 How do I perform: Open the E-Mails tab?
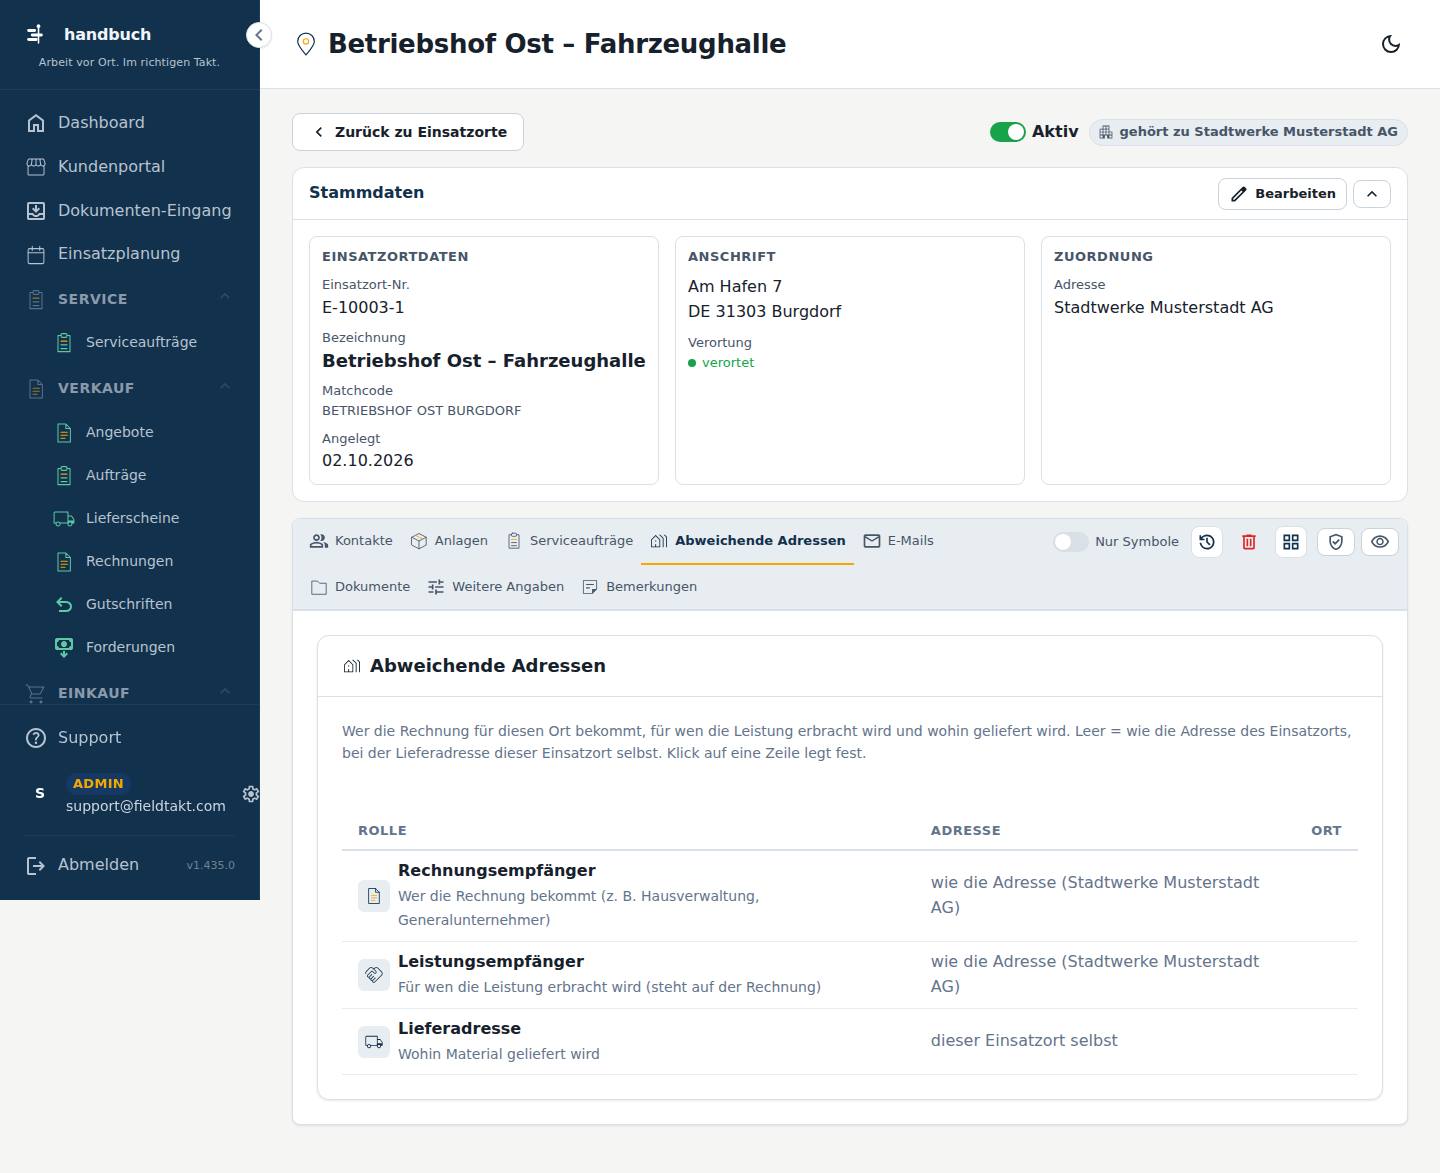pos(898,541)
